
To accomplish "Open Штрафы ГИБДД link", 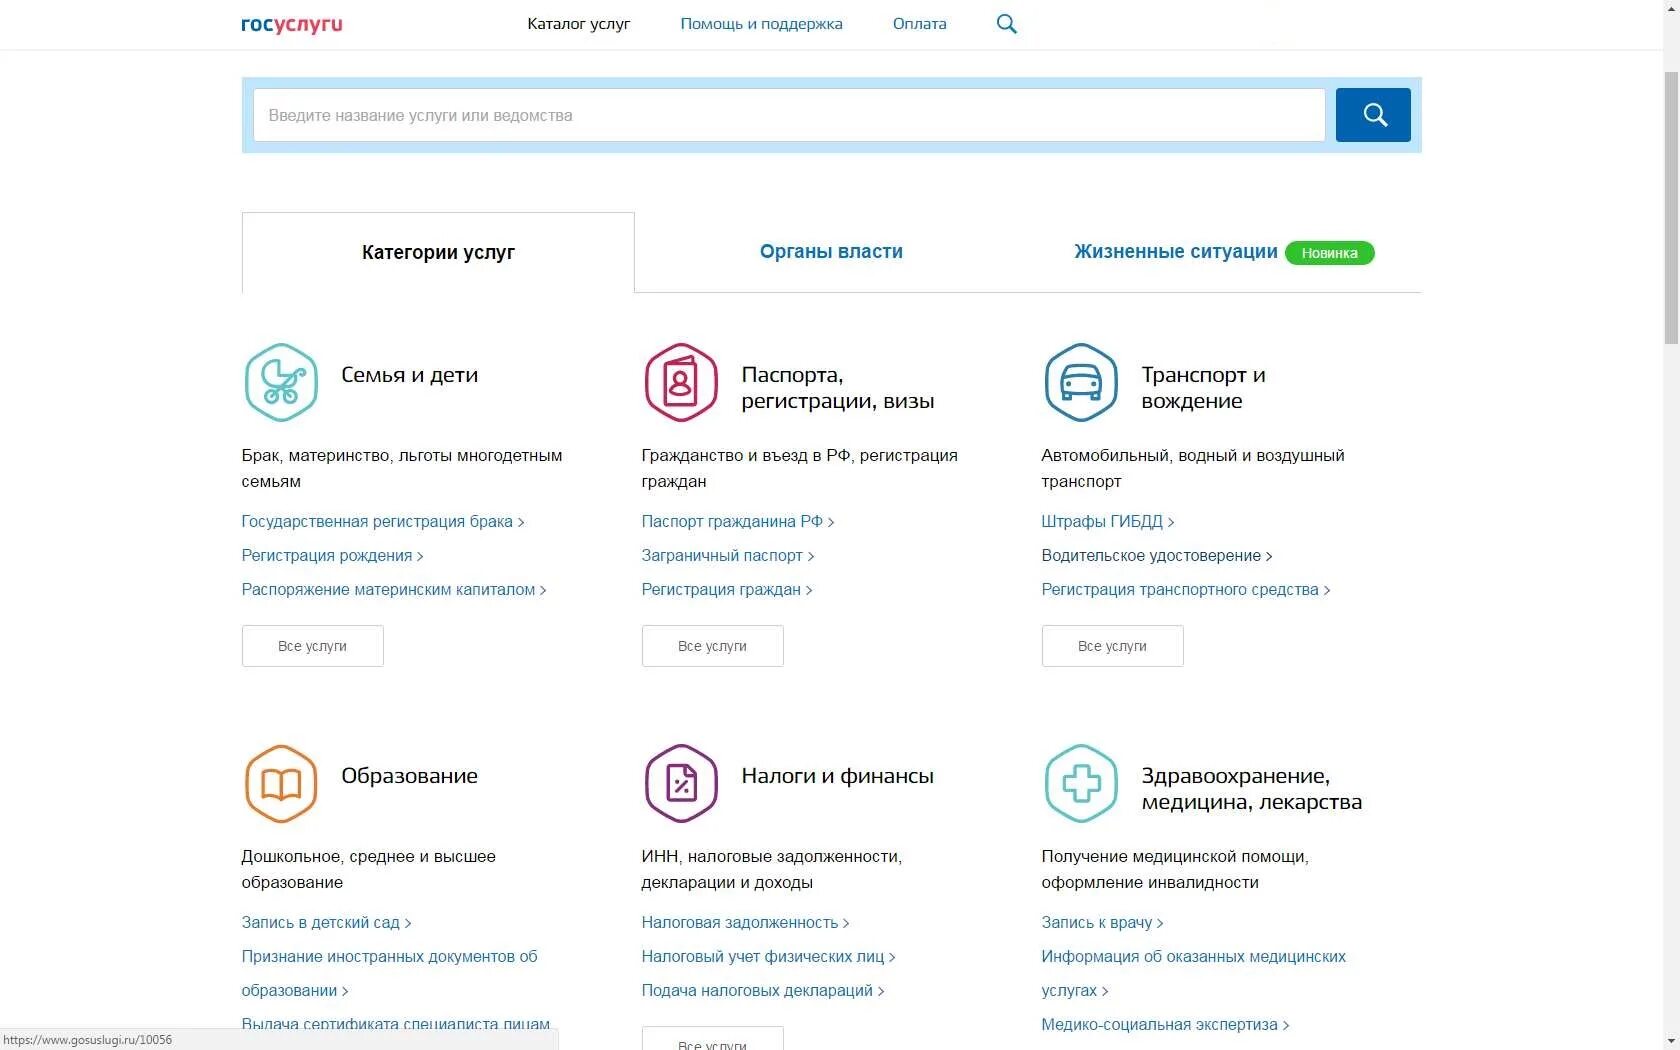I will (1107, 522).
